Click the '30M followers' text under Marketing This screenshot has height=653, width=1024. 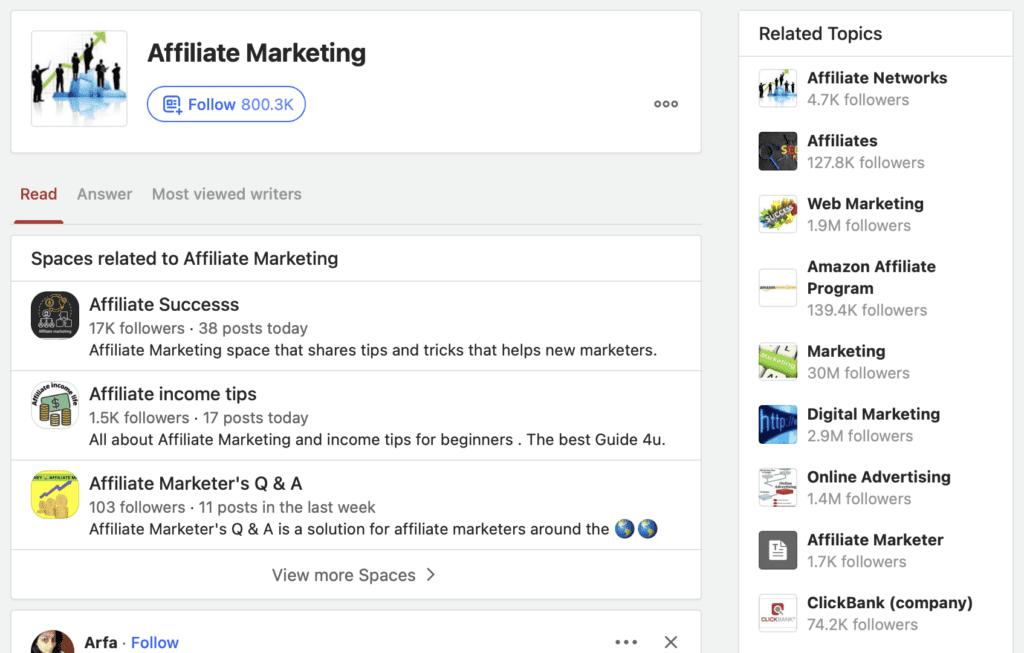(858, 373)
